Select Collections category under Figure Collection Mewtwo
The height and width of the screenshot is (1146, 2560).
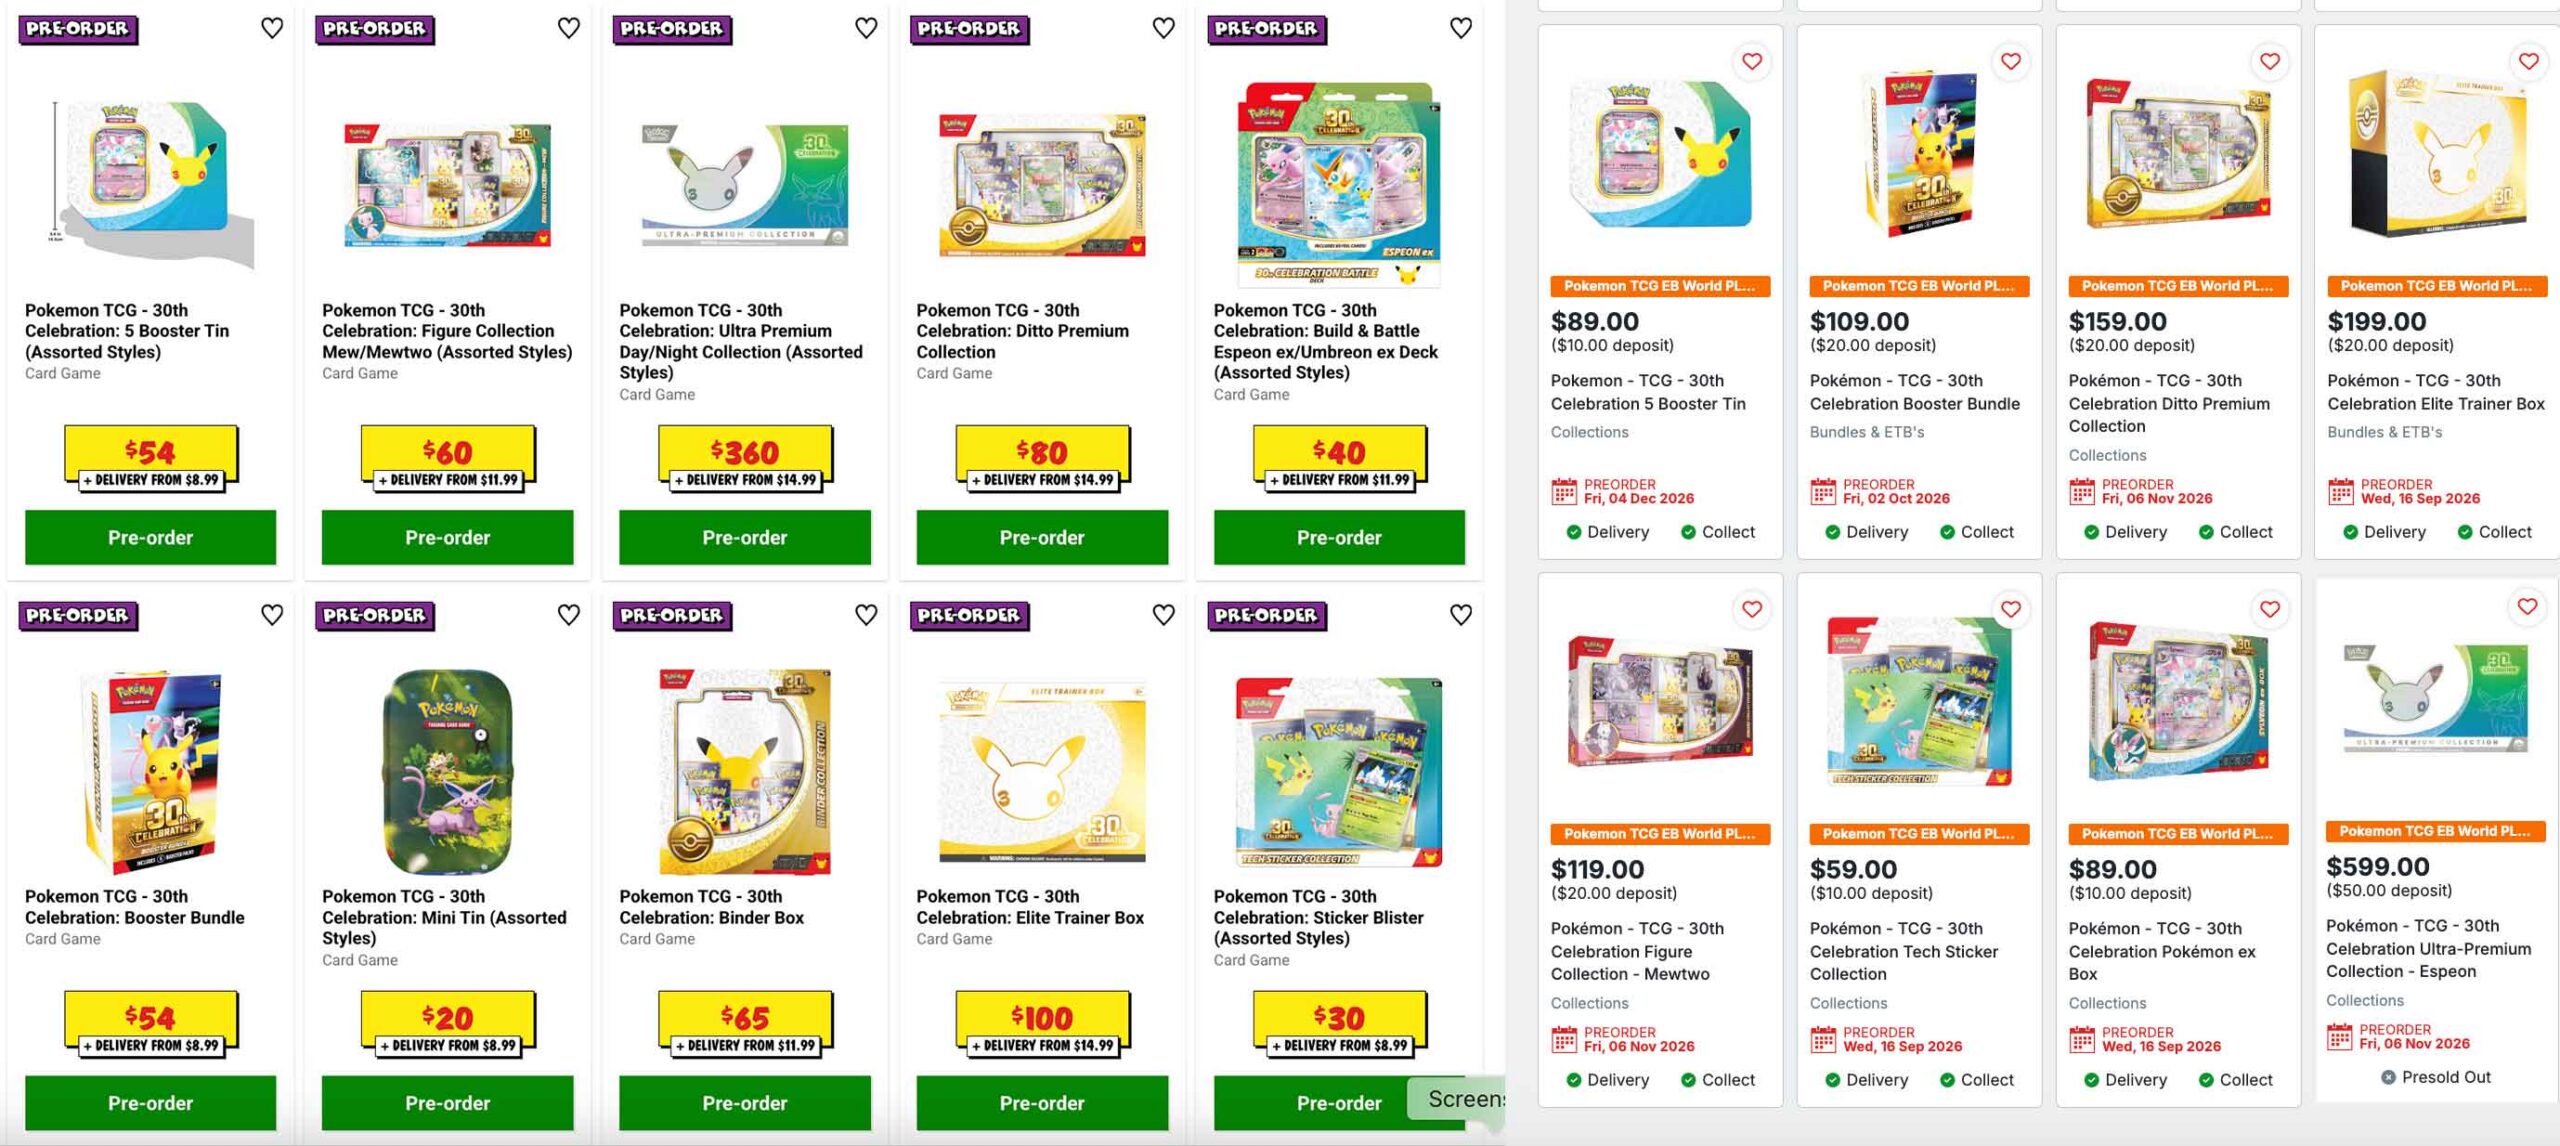(x=1589, y=1003)
